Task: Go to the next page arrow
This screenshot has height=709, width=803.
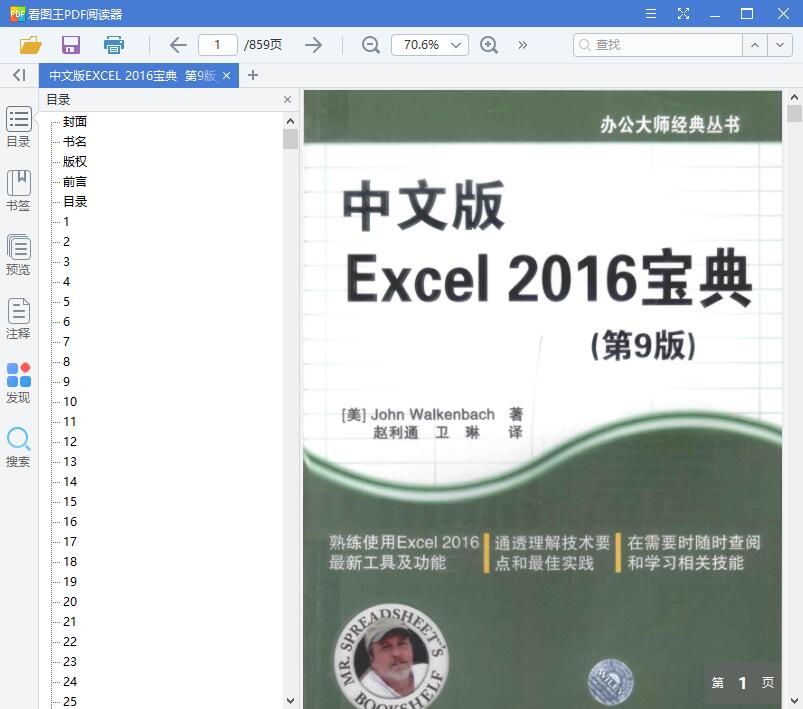Action: pos(313,45)
